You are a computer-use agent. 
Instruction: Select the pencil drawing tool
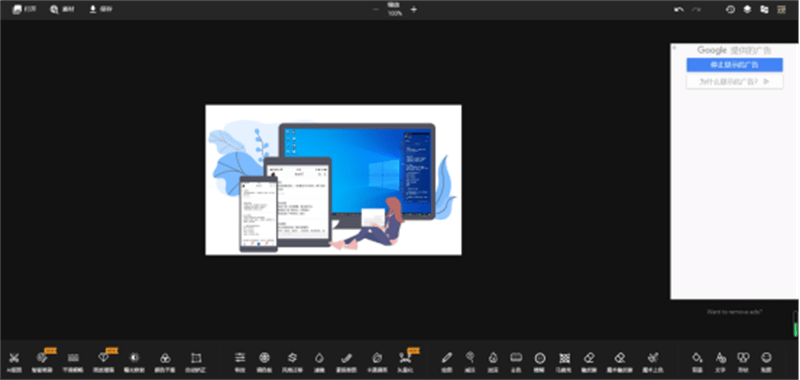(x=447, y=358)
